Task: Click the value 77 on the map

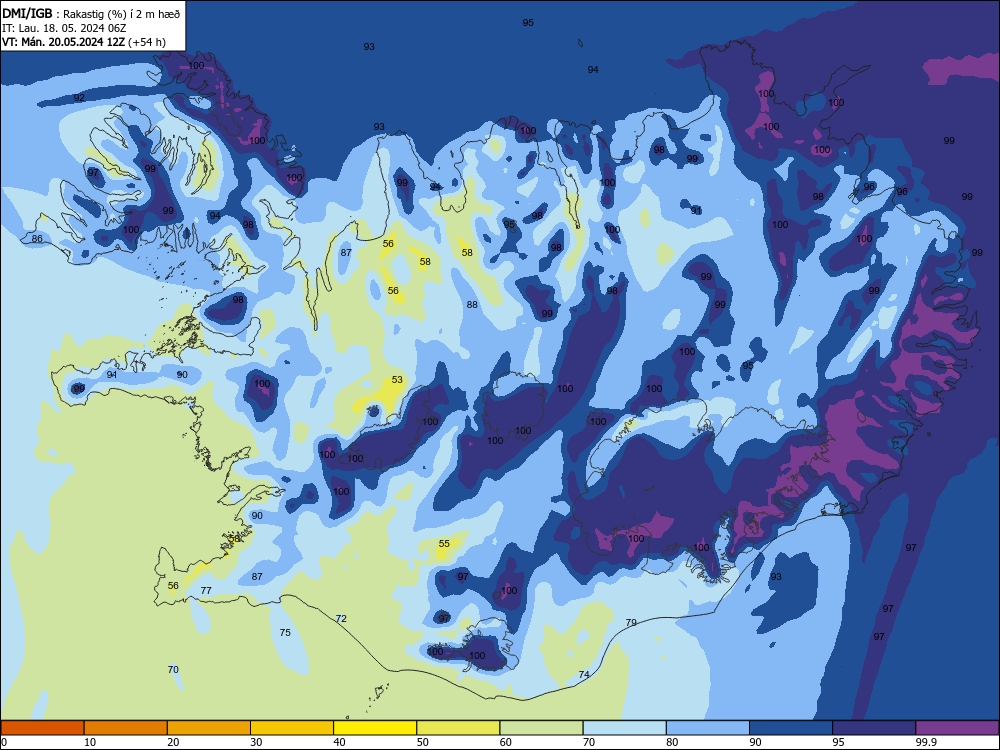Action: pos(206,591)
